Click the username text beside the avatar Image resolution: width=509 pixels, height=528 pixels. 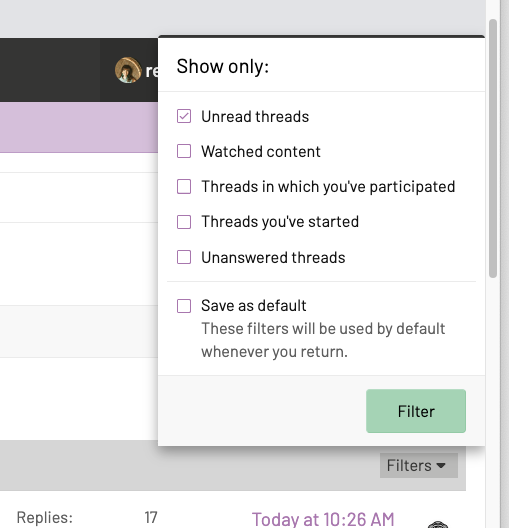click(x=152, y=71)
